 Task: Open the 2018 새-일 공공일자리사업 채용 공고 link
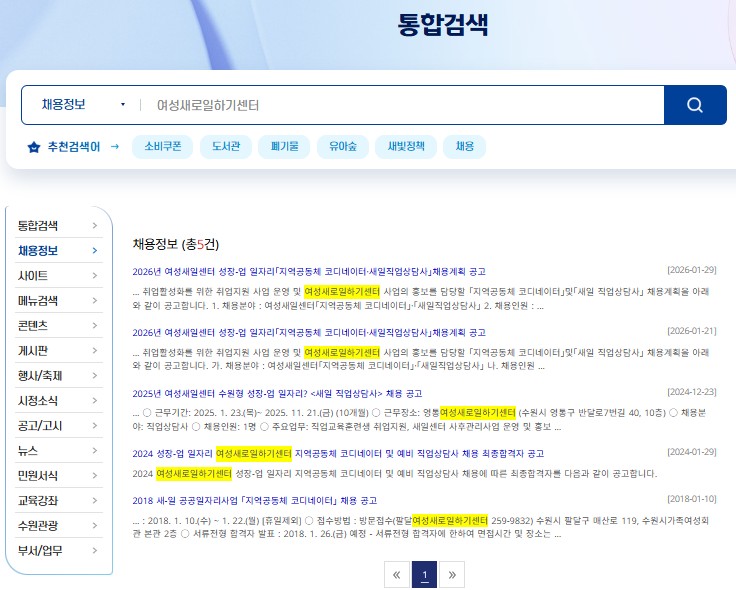(x=254, y=500)
